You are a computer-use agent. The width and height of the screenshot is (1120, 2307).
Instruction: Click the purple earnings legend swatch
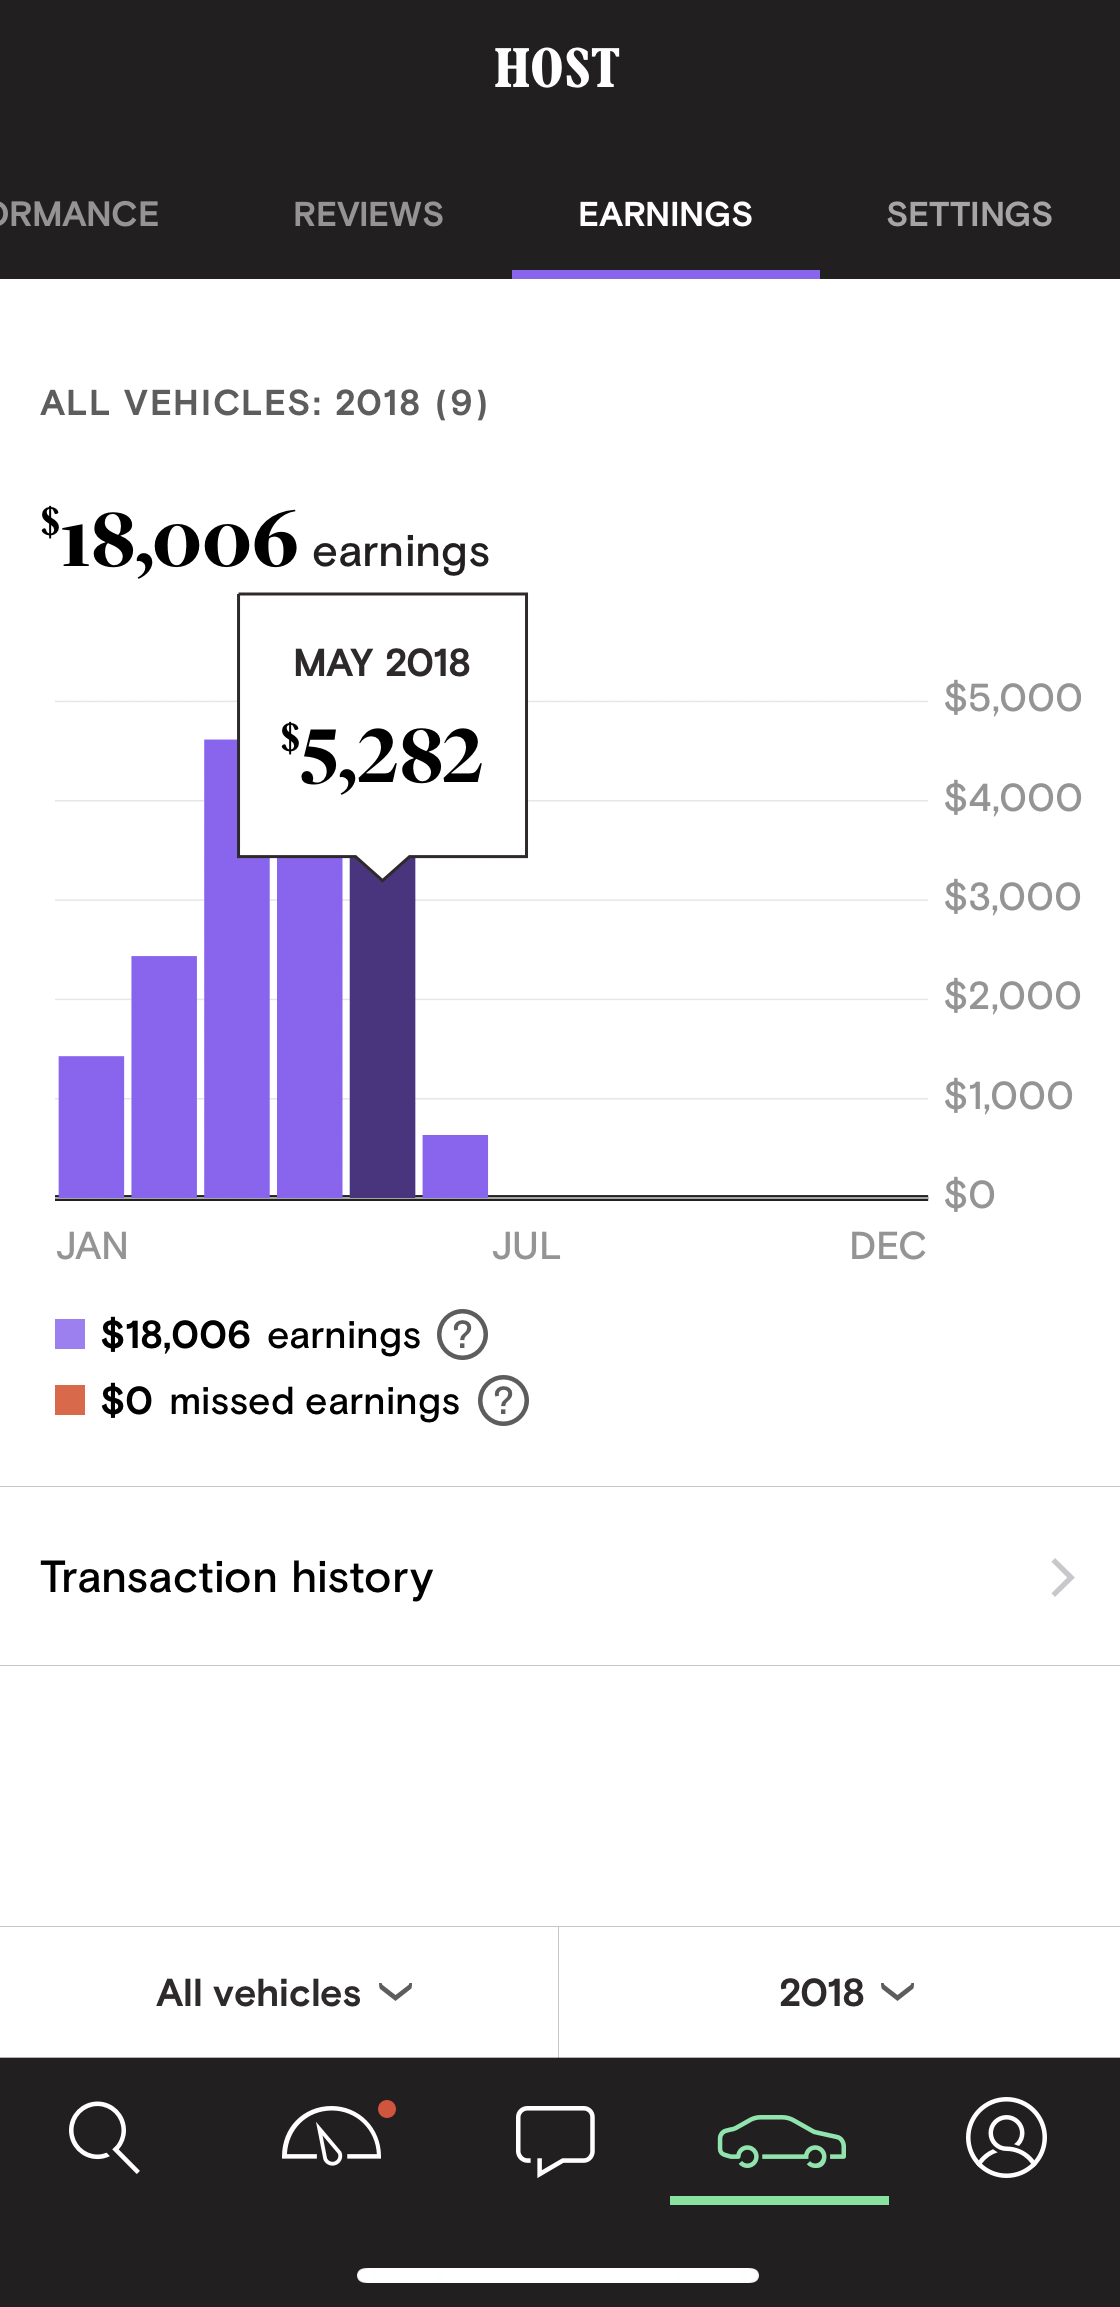click(x=70, y=1334)
